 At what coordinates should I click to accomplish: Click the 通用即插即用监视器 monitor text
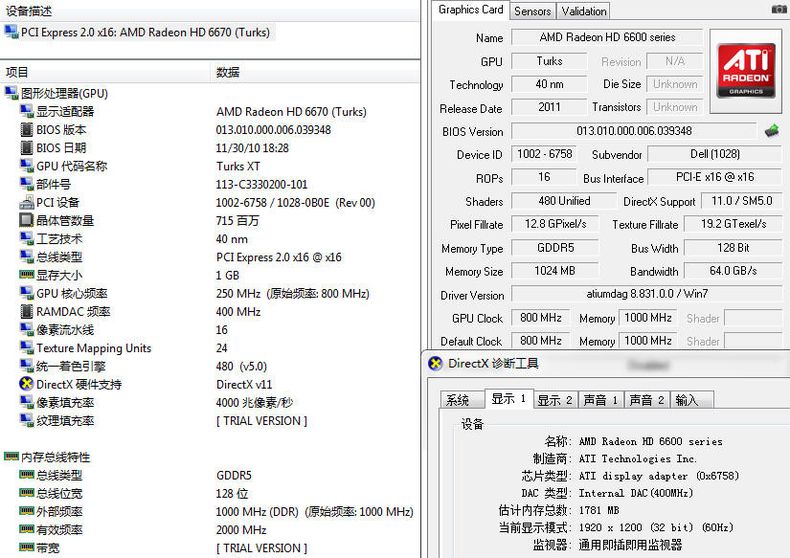(630, 544)
